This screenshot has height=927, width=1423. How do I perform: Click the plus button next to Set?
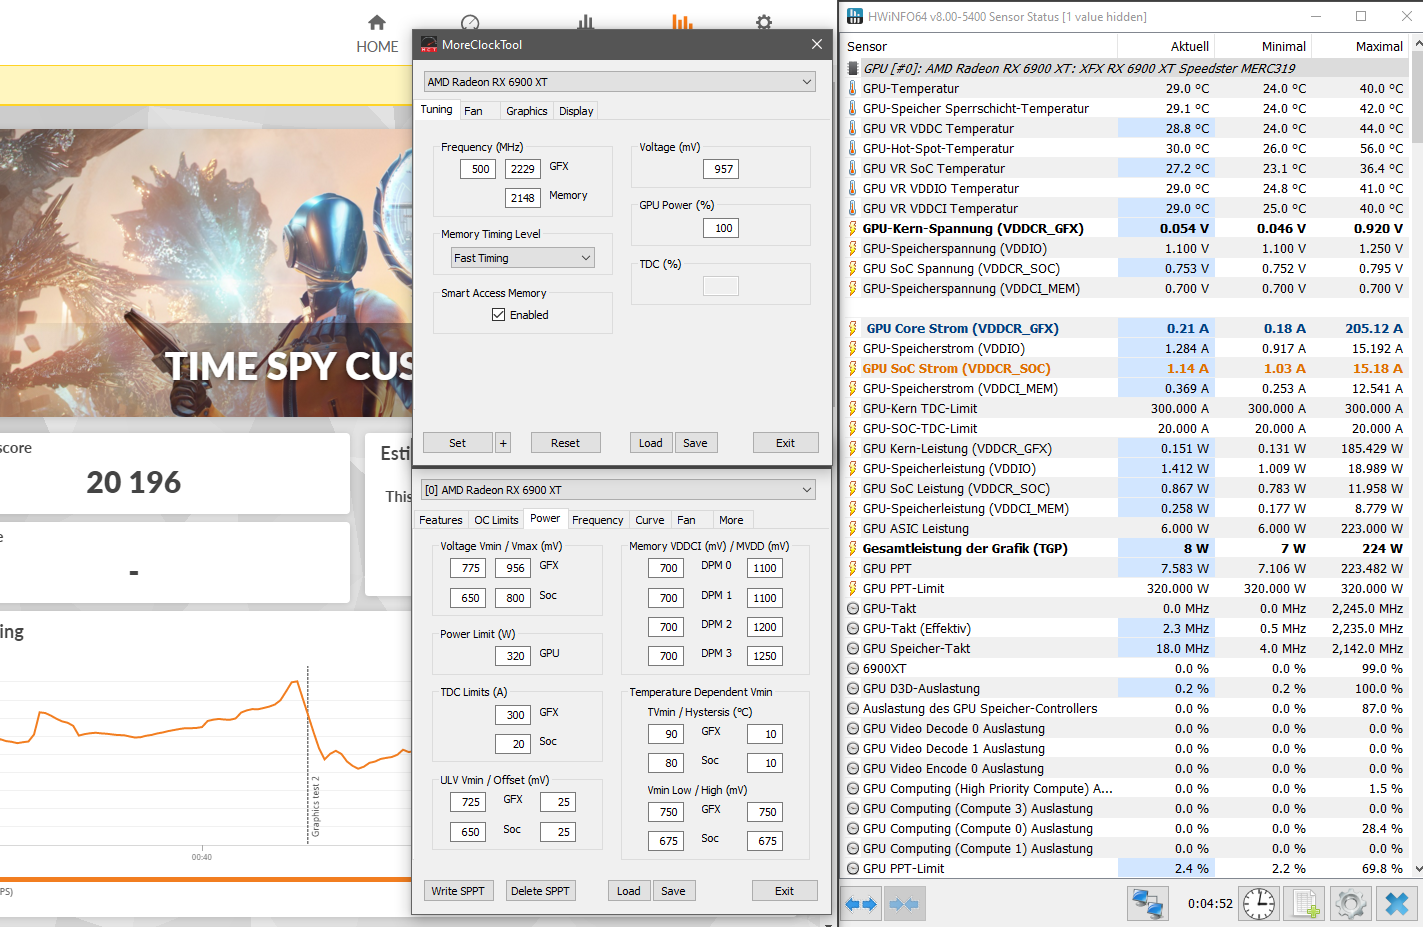[503, 443]
